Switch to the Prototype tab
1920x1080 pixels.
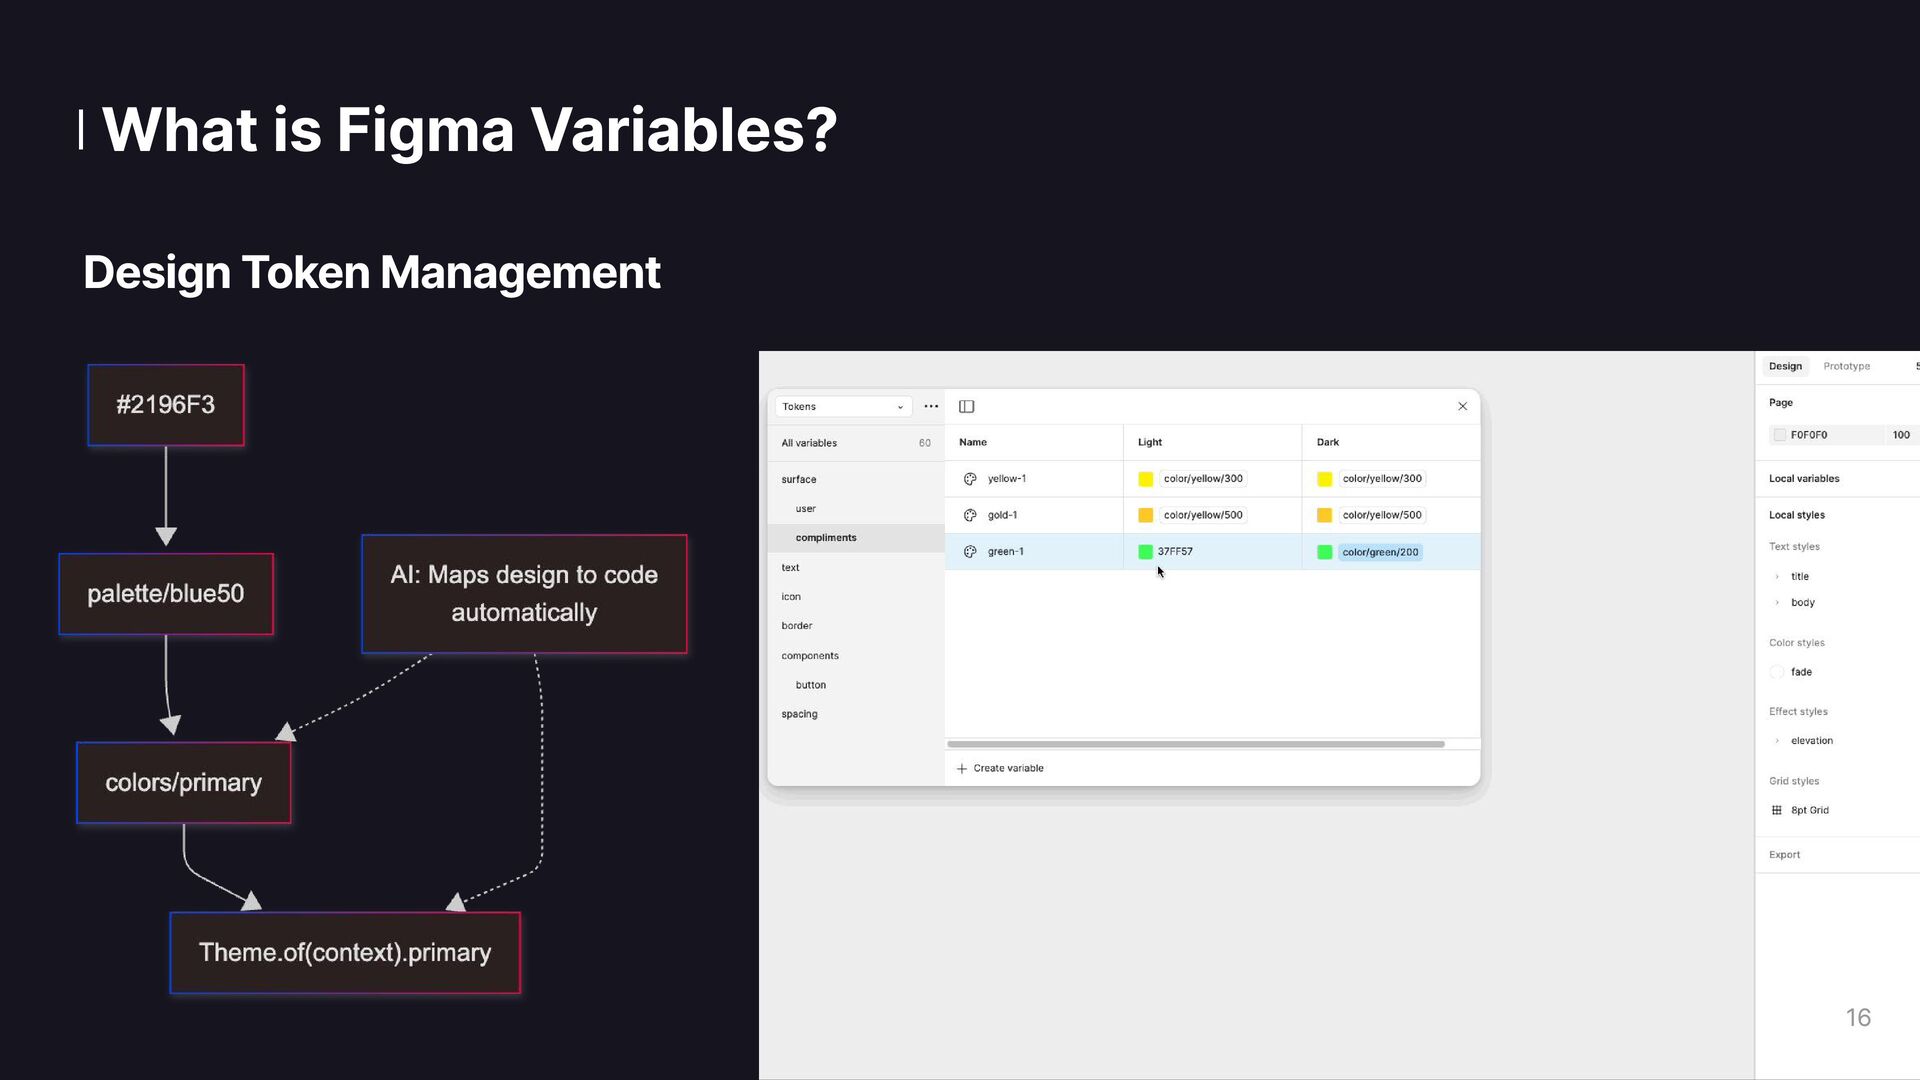coord(1846,366)
